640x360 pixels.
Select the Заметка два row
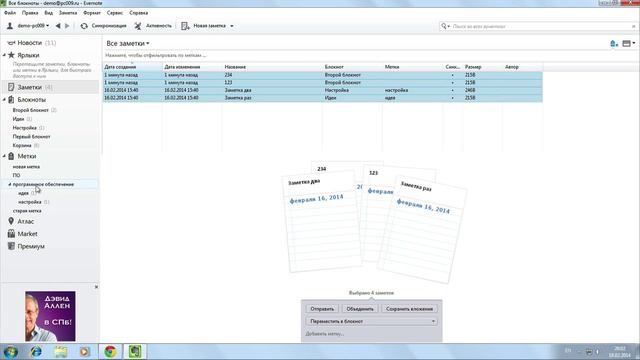pyautogui.click(x=322, y=90)
